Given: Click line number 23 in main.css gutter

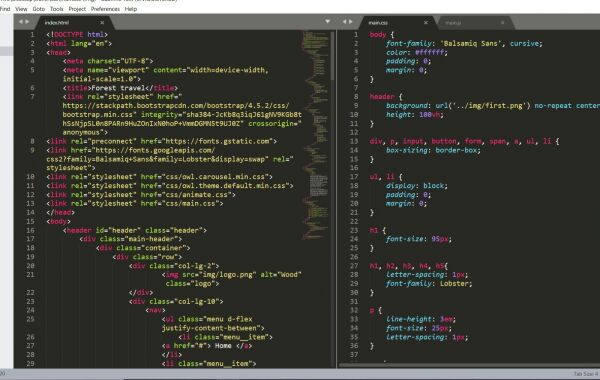Looking at the screenshot, I should point(354,230).
